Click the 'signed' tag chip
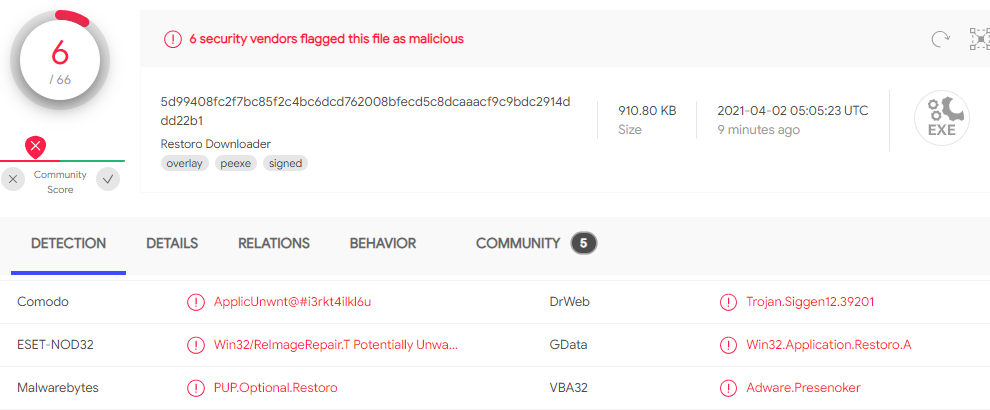990x410 pixels. click(x=285, y=164)
